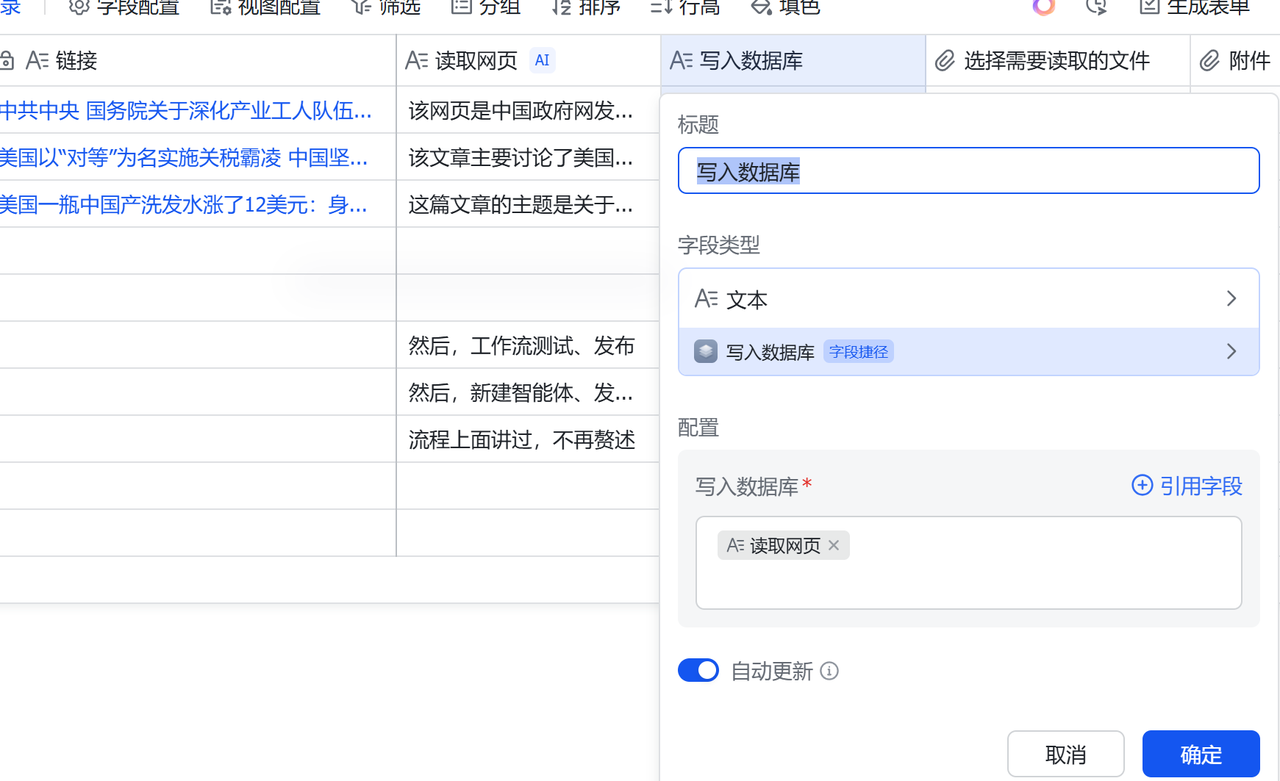Image resolution: width=1280 pixels, height=781 pixels.
Task: Expand the 写入数据库 字段捷径 option
Action: (1232, 351)
